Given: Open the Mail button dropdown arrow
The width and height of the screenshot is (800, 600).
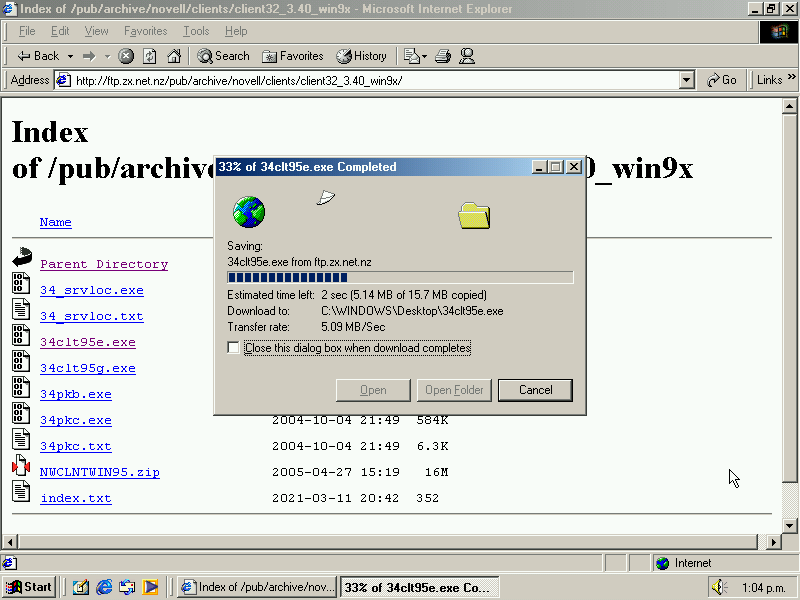Looking at the screenshot, I should 424,56.
